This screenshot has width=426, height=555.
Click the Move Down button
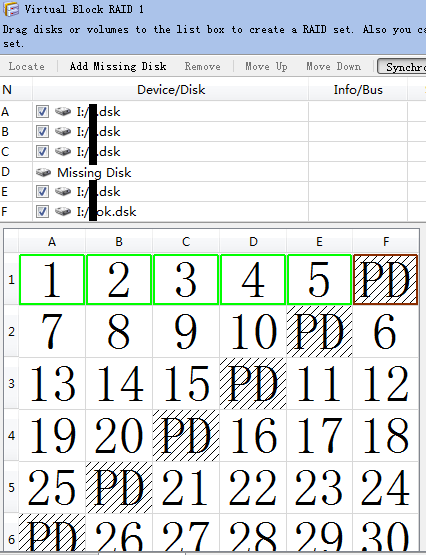click(x=333, y=66)
